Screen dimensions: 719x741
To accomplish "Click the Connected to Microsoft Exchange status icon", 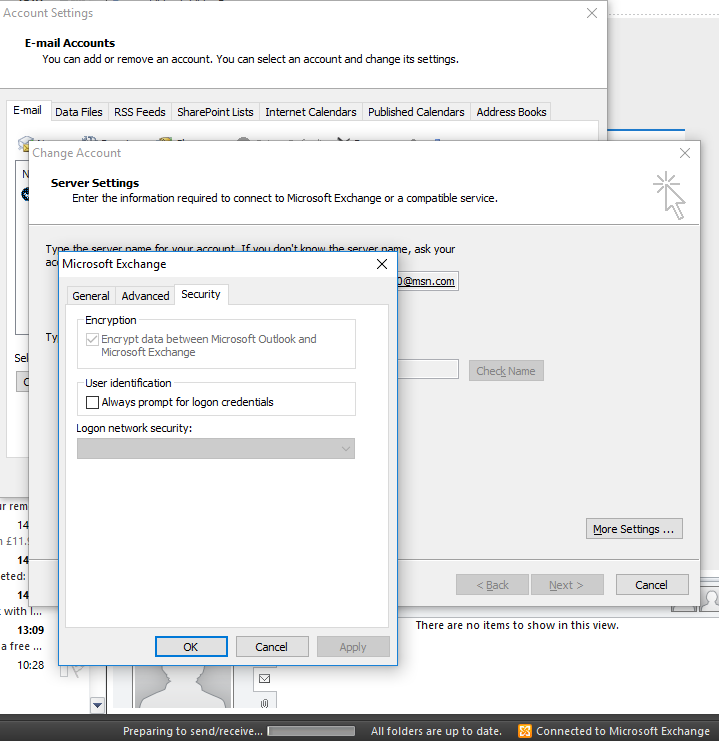I will 525,731.
